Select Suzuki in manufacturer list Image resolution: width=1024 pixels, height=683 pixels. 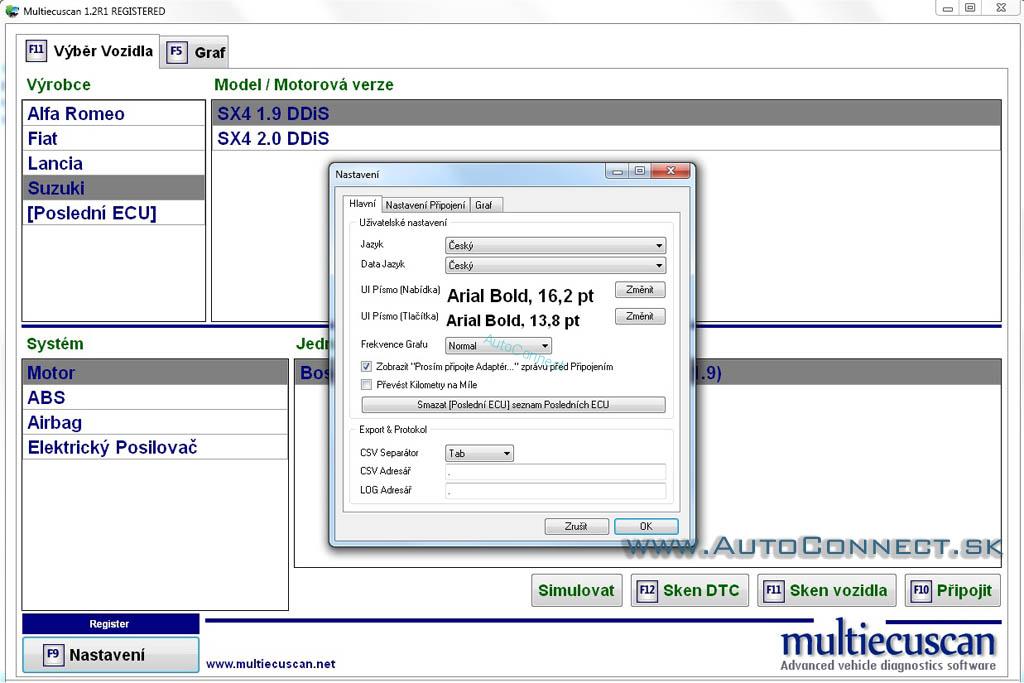114,188
